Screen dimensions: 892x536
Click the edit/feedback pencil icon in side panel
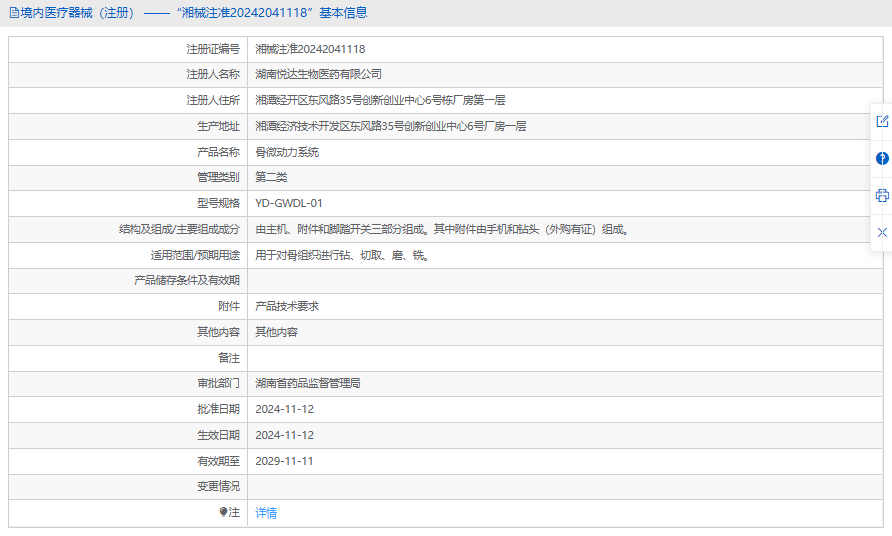pos(882,121)
